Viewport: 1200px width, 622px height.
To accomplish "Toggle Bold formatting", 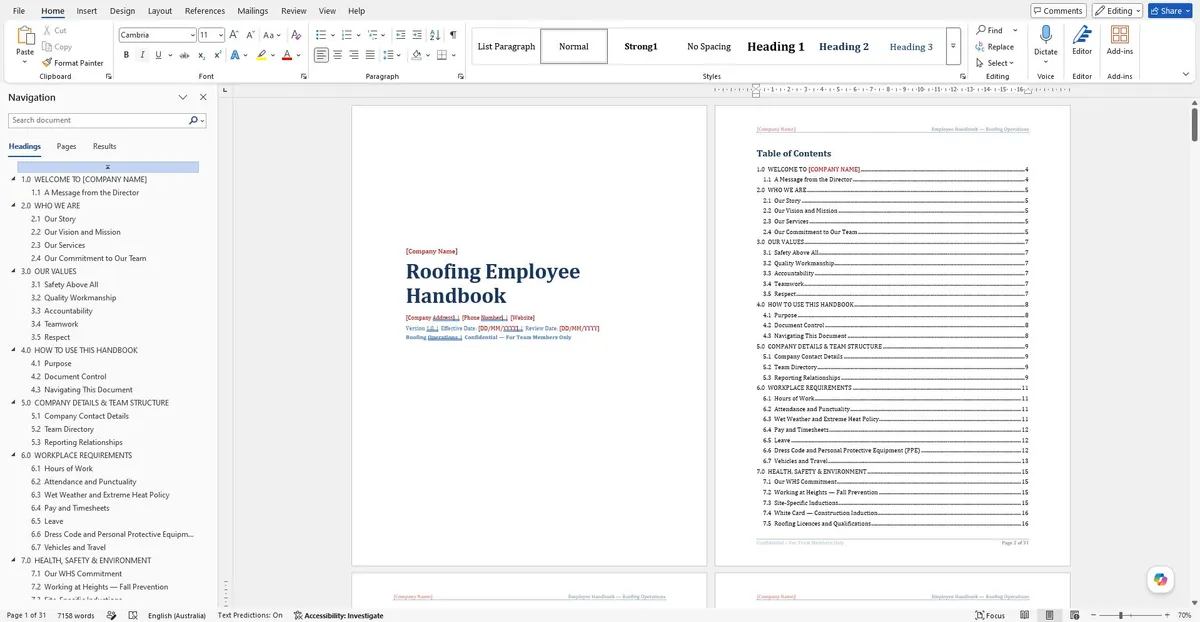I will coord(126,55).
